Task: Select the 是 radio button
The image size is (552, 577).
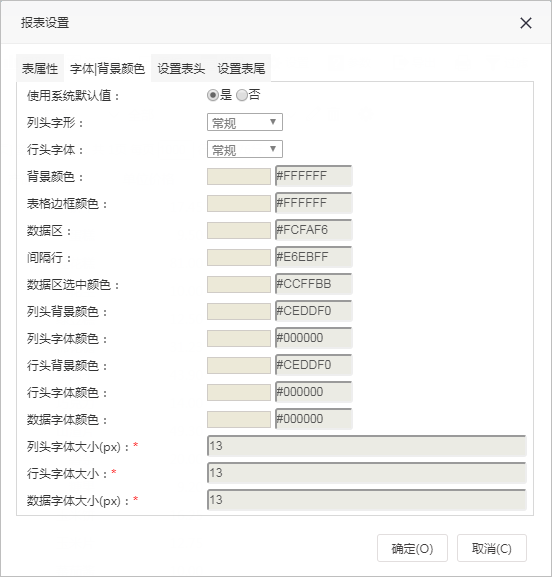Action: tap(213, 96)
